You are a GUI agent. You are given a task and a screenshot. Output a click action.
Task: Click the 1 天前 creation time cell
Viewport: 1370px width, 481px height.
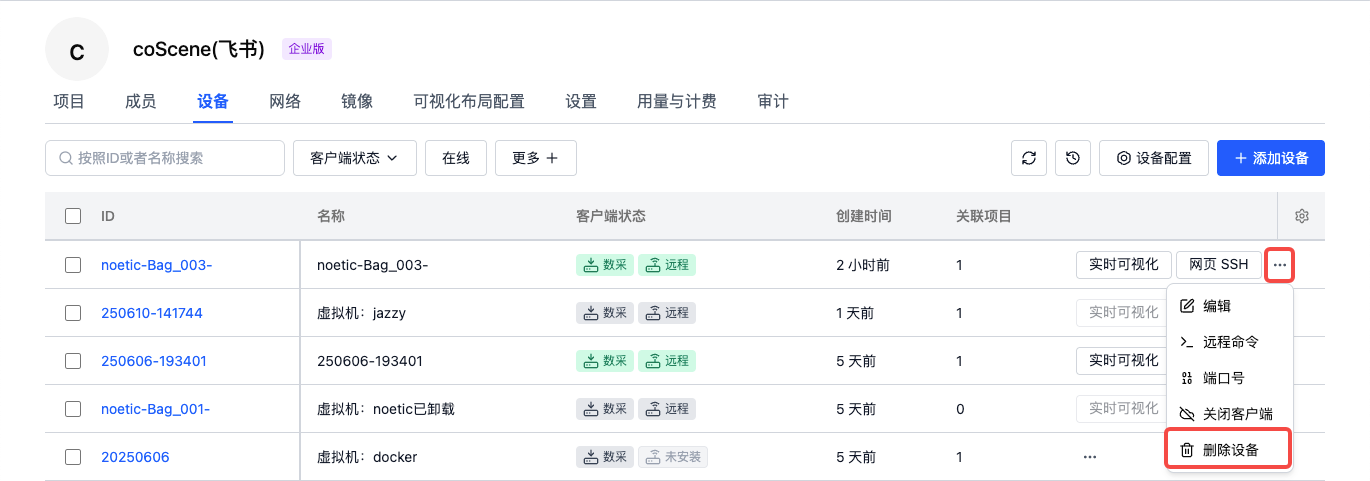(x=855, y=313)
